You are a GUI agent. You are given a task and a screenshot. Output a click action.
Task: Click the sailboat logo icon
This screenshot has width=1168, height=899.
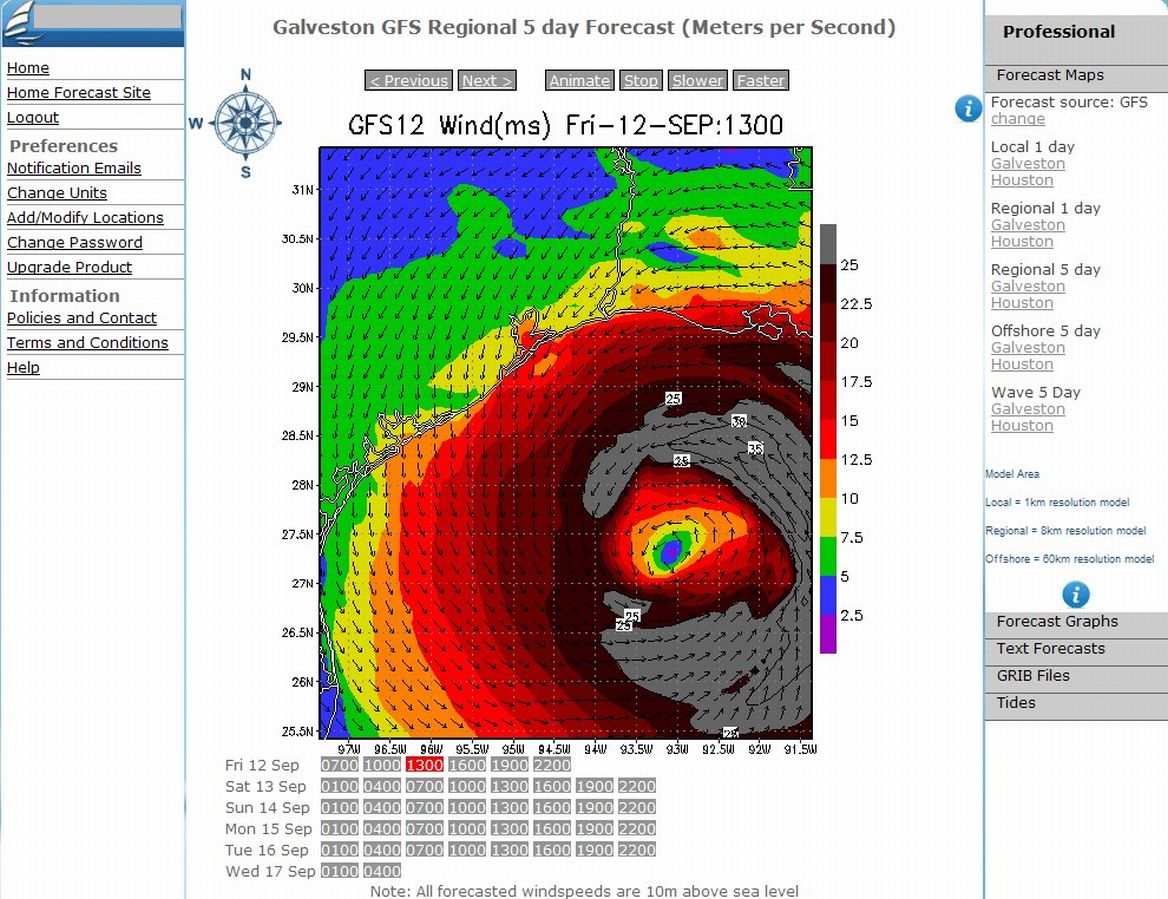[17, 24]
